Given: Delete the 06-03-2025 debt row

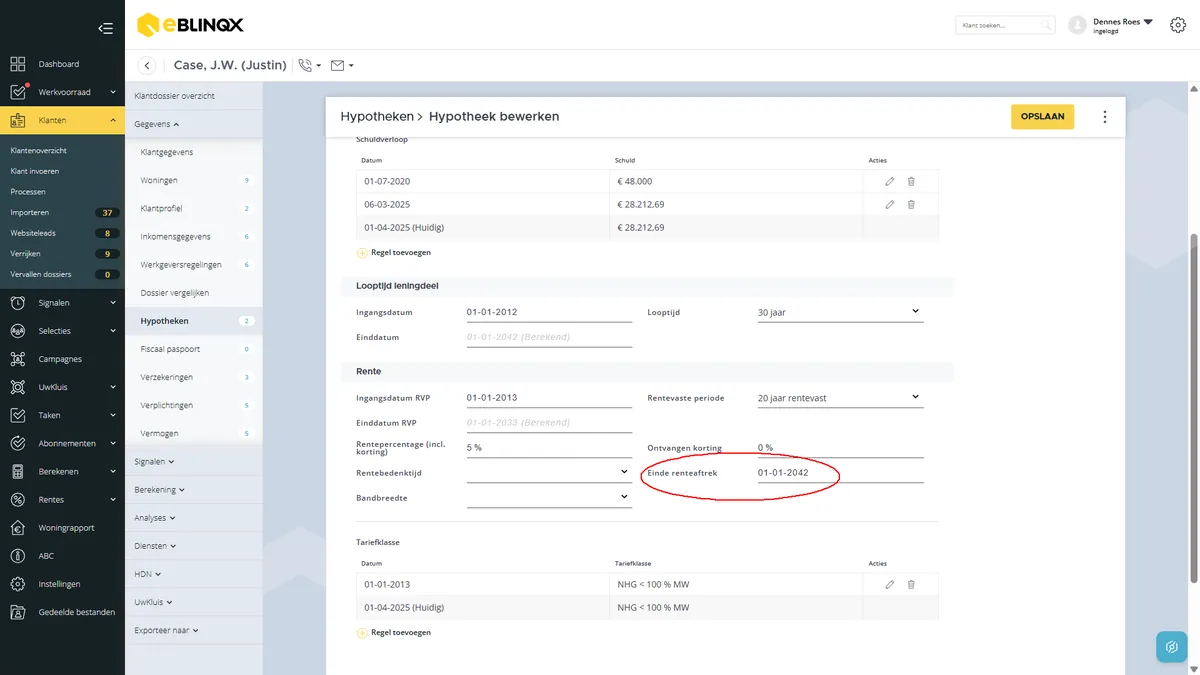Looking at the screenshot, I should (911, 204).
